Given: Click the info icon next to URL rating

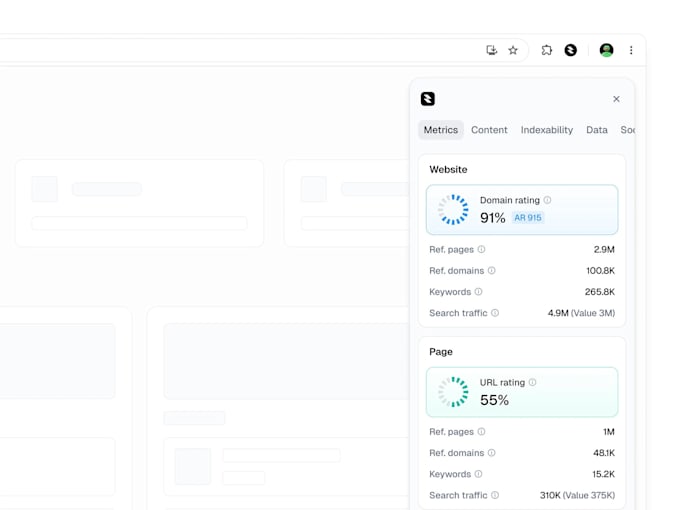Looking at the screenshot, I should (x=533, y=382).
